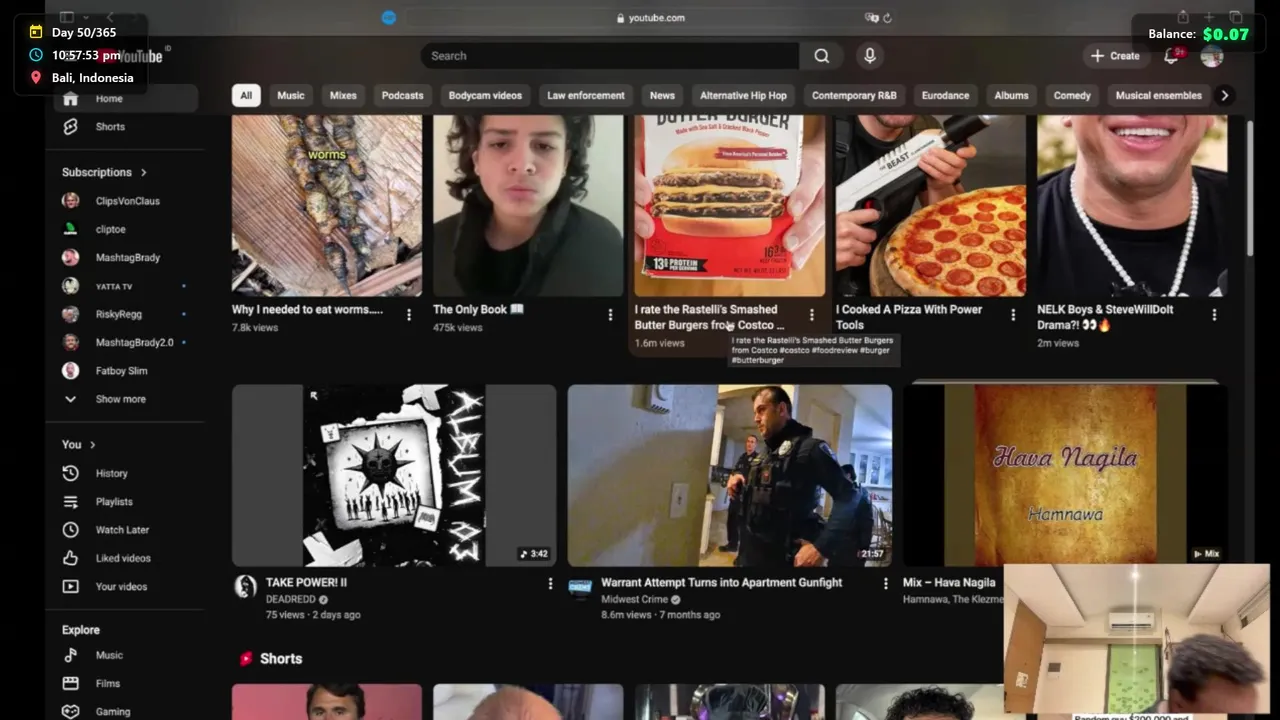The width and height of the screenshot is (1280, 720).
Task: Reload the page in browser toolbar
Action: click(887, 18)
